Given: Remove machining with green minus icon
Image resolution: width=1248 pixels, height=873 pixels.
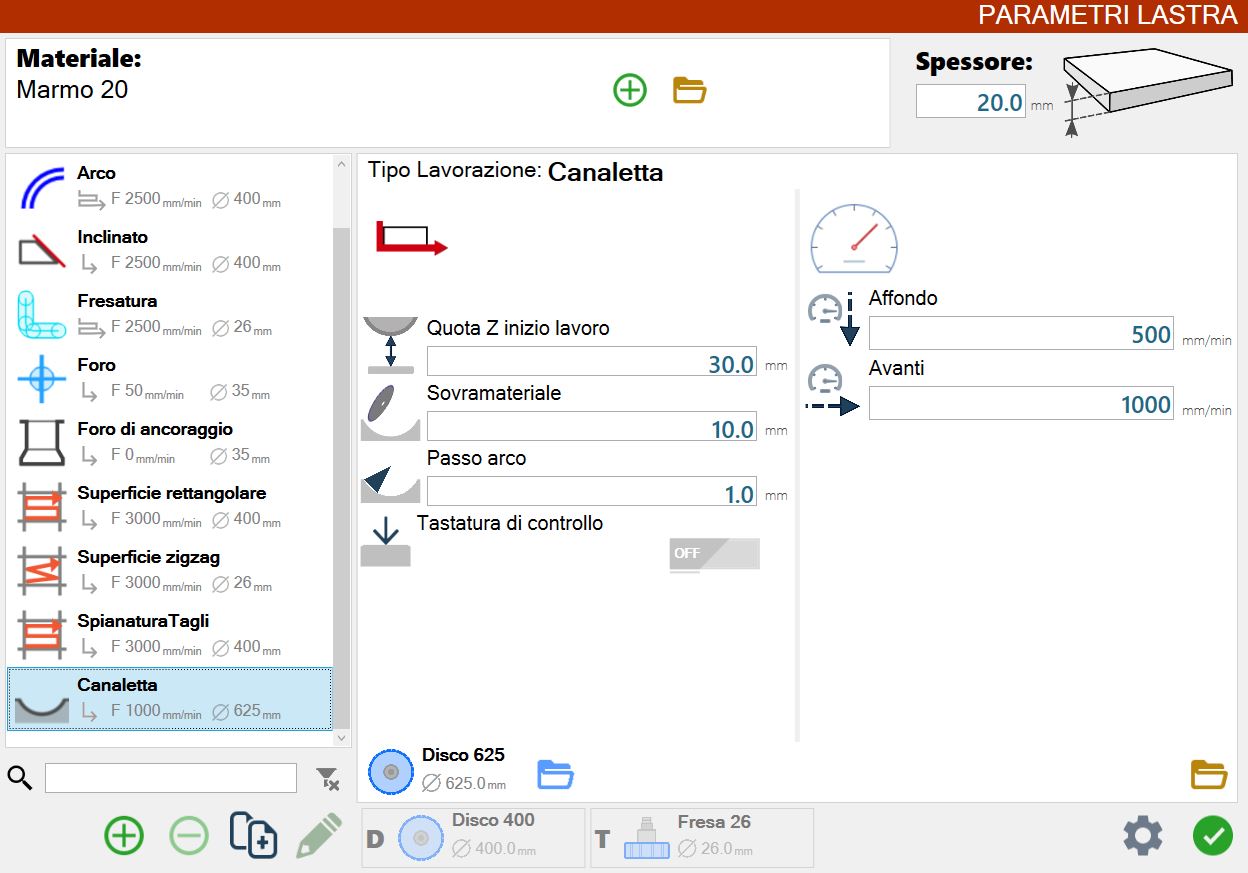Looking at the screenshot, I should click(x=189, y=835).
